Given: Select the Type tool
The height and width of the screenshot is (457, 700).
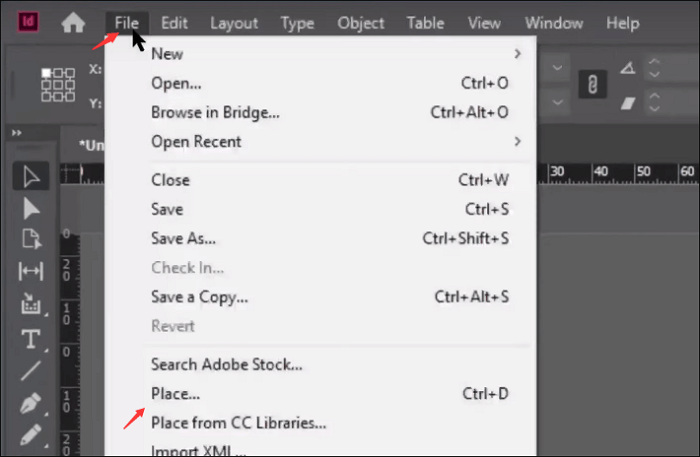Looking at the screenshot, I should pyautogui.click(x=30, y=339).
